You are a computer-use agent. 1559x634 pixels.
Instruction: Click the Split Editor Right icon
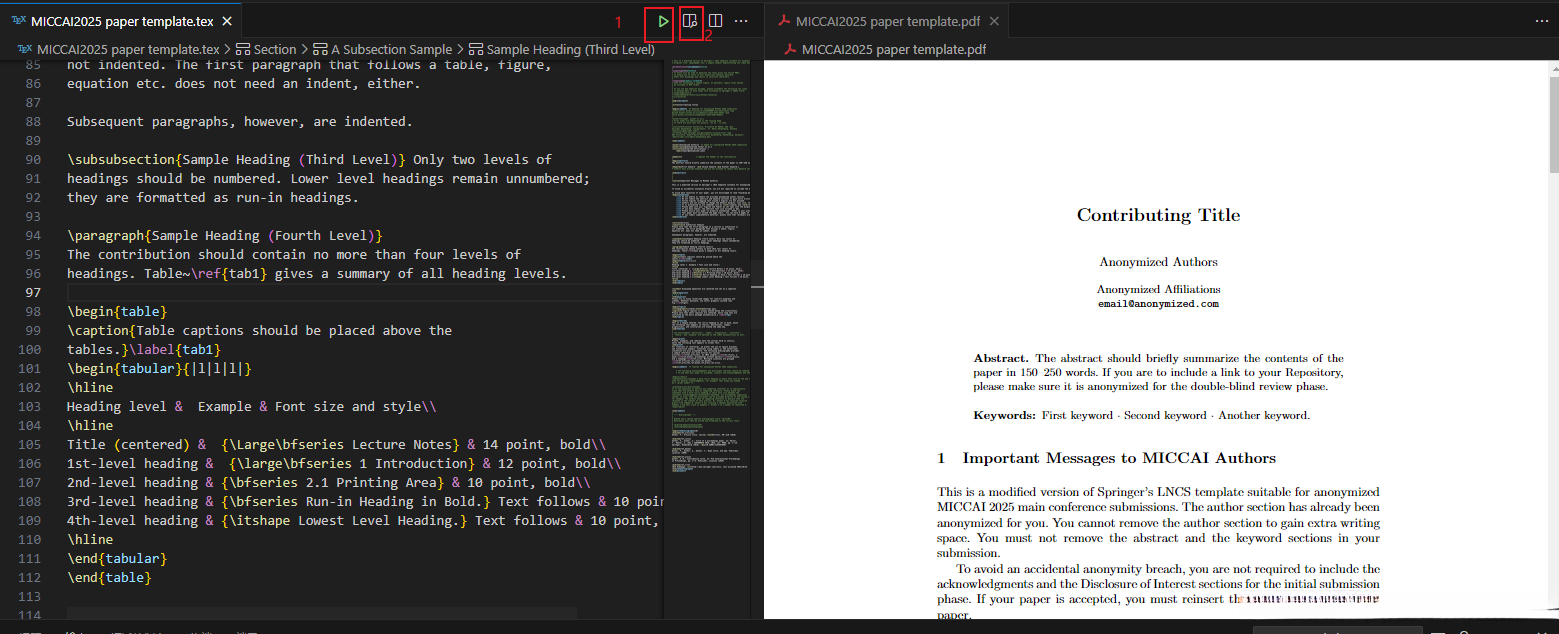(x=716, y=21)
